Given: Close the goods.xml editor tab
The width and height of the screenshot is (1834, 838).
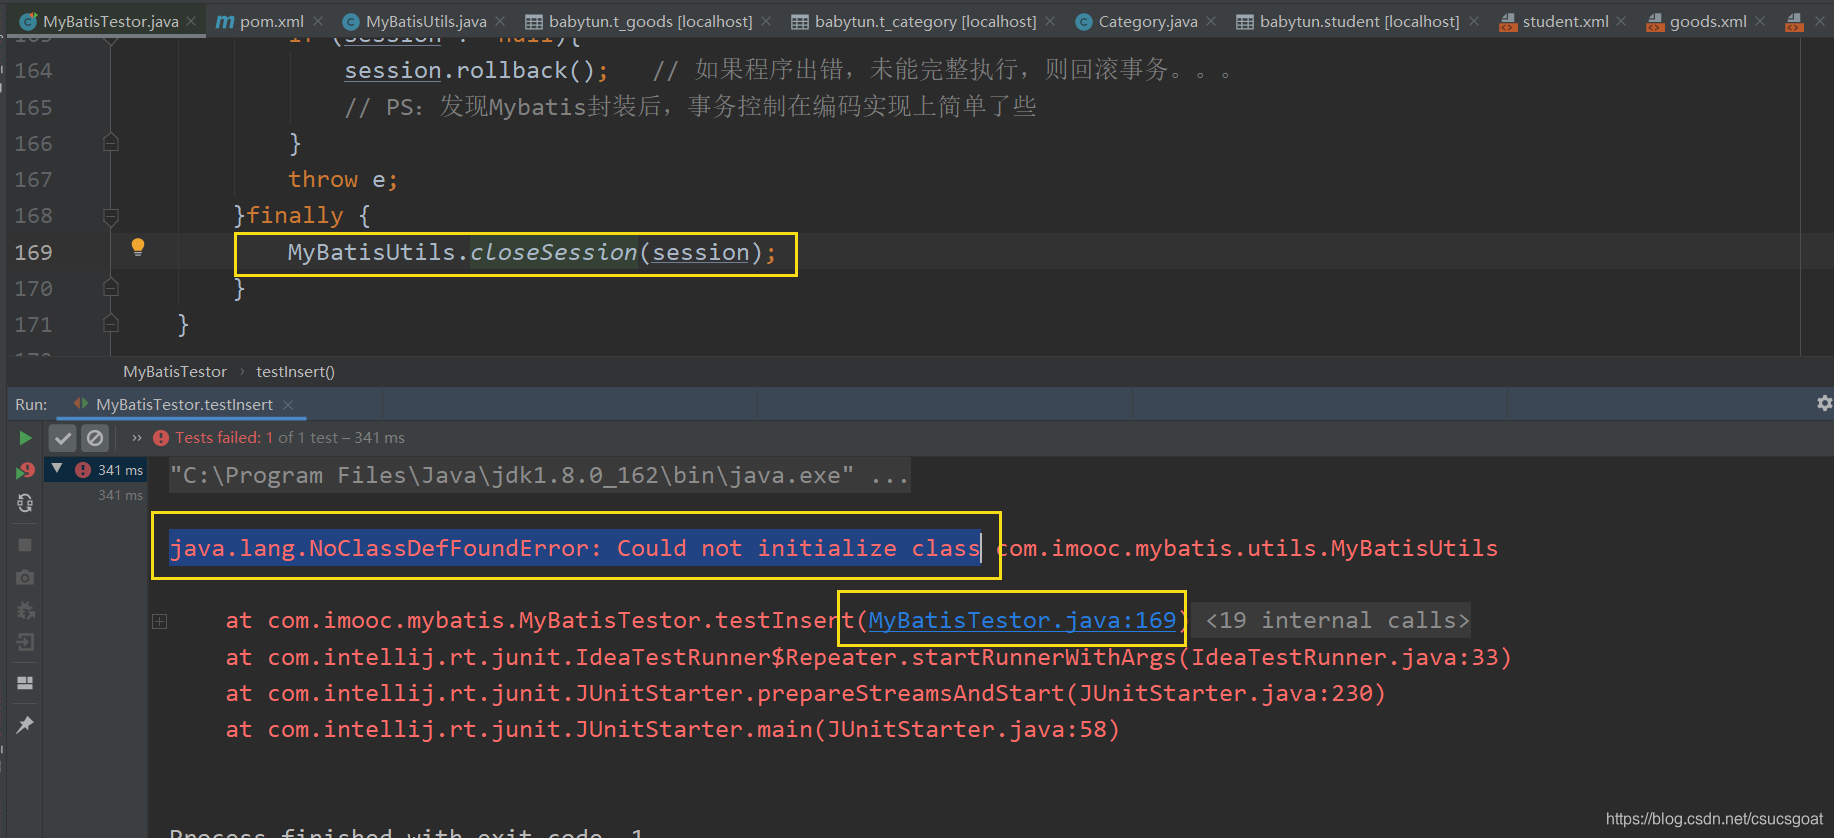Looking at the screenshot, I should click(1760, 21).
